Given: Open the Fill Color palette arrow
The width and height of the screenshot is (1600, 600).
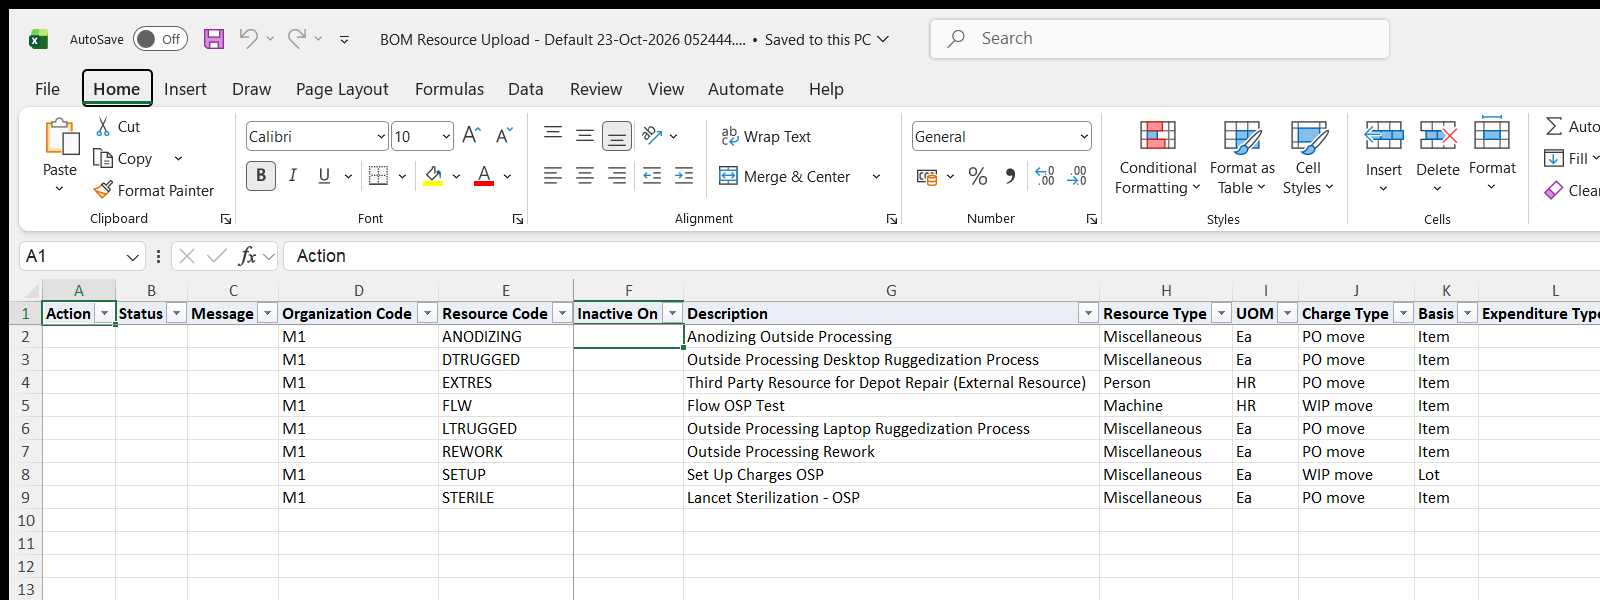Looking at the screenshot, I should tap(456, 177).
